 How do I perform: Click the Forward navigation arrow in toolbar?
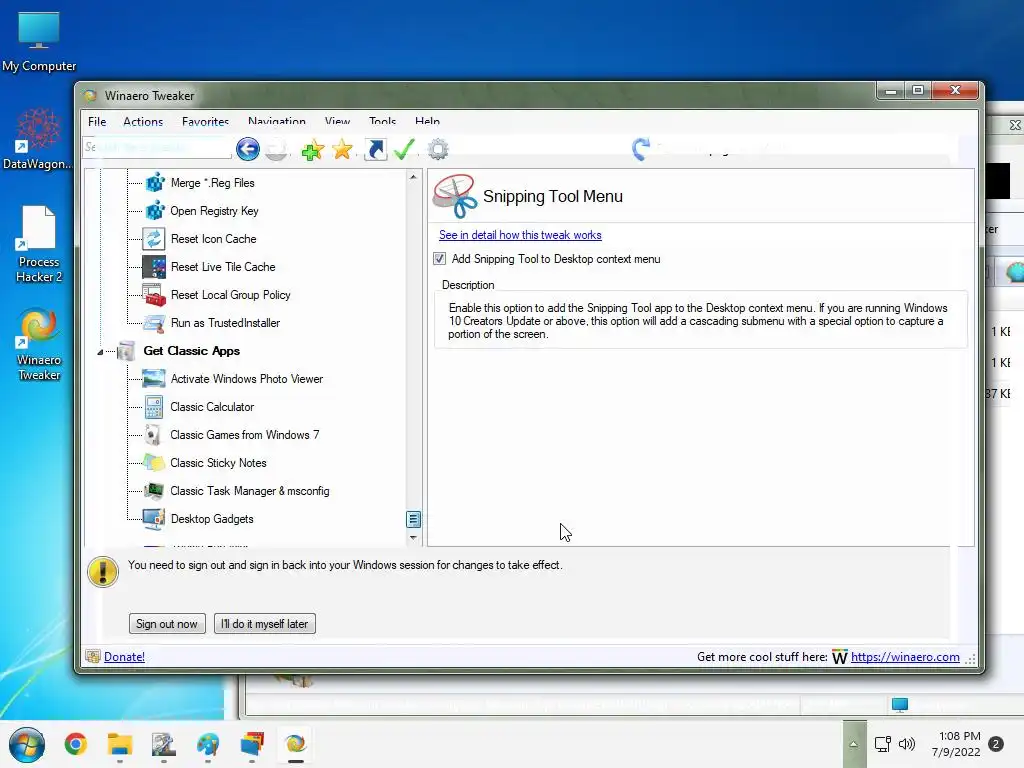pyautogui.click(x=276, y=149)
